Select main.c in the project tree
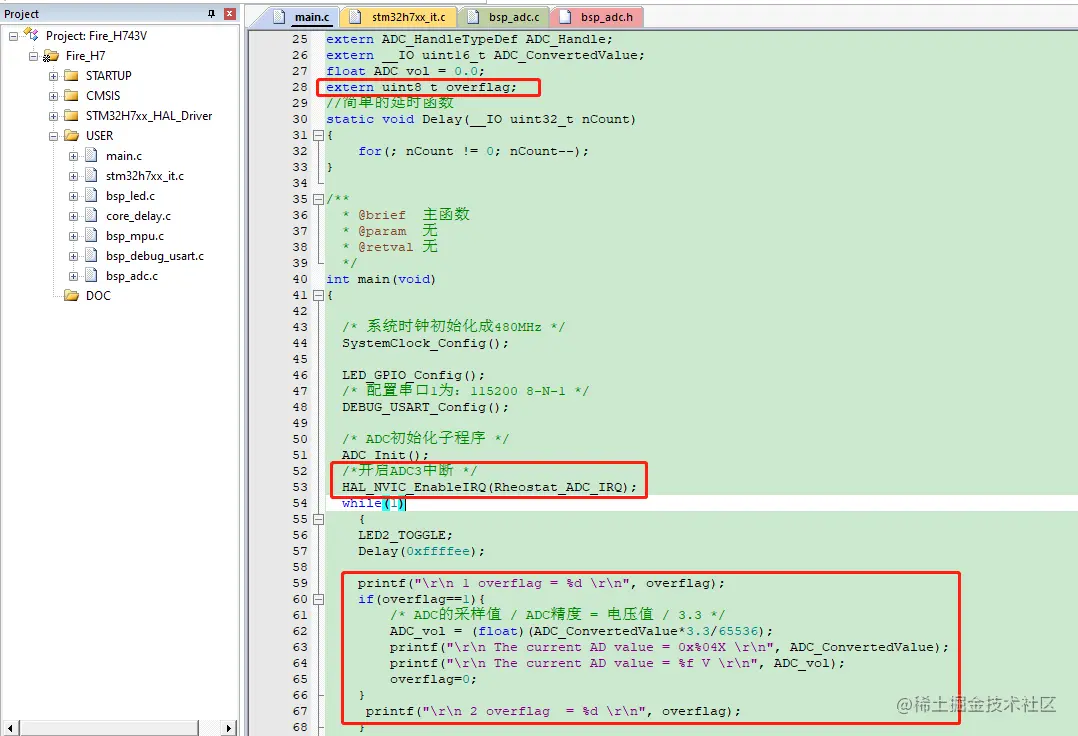 click(124, 156)
